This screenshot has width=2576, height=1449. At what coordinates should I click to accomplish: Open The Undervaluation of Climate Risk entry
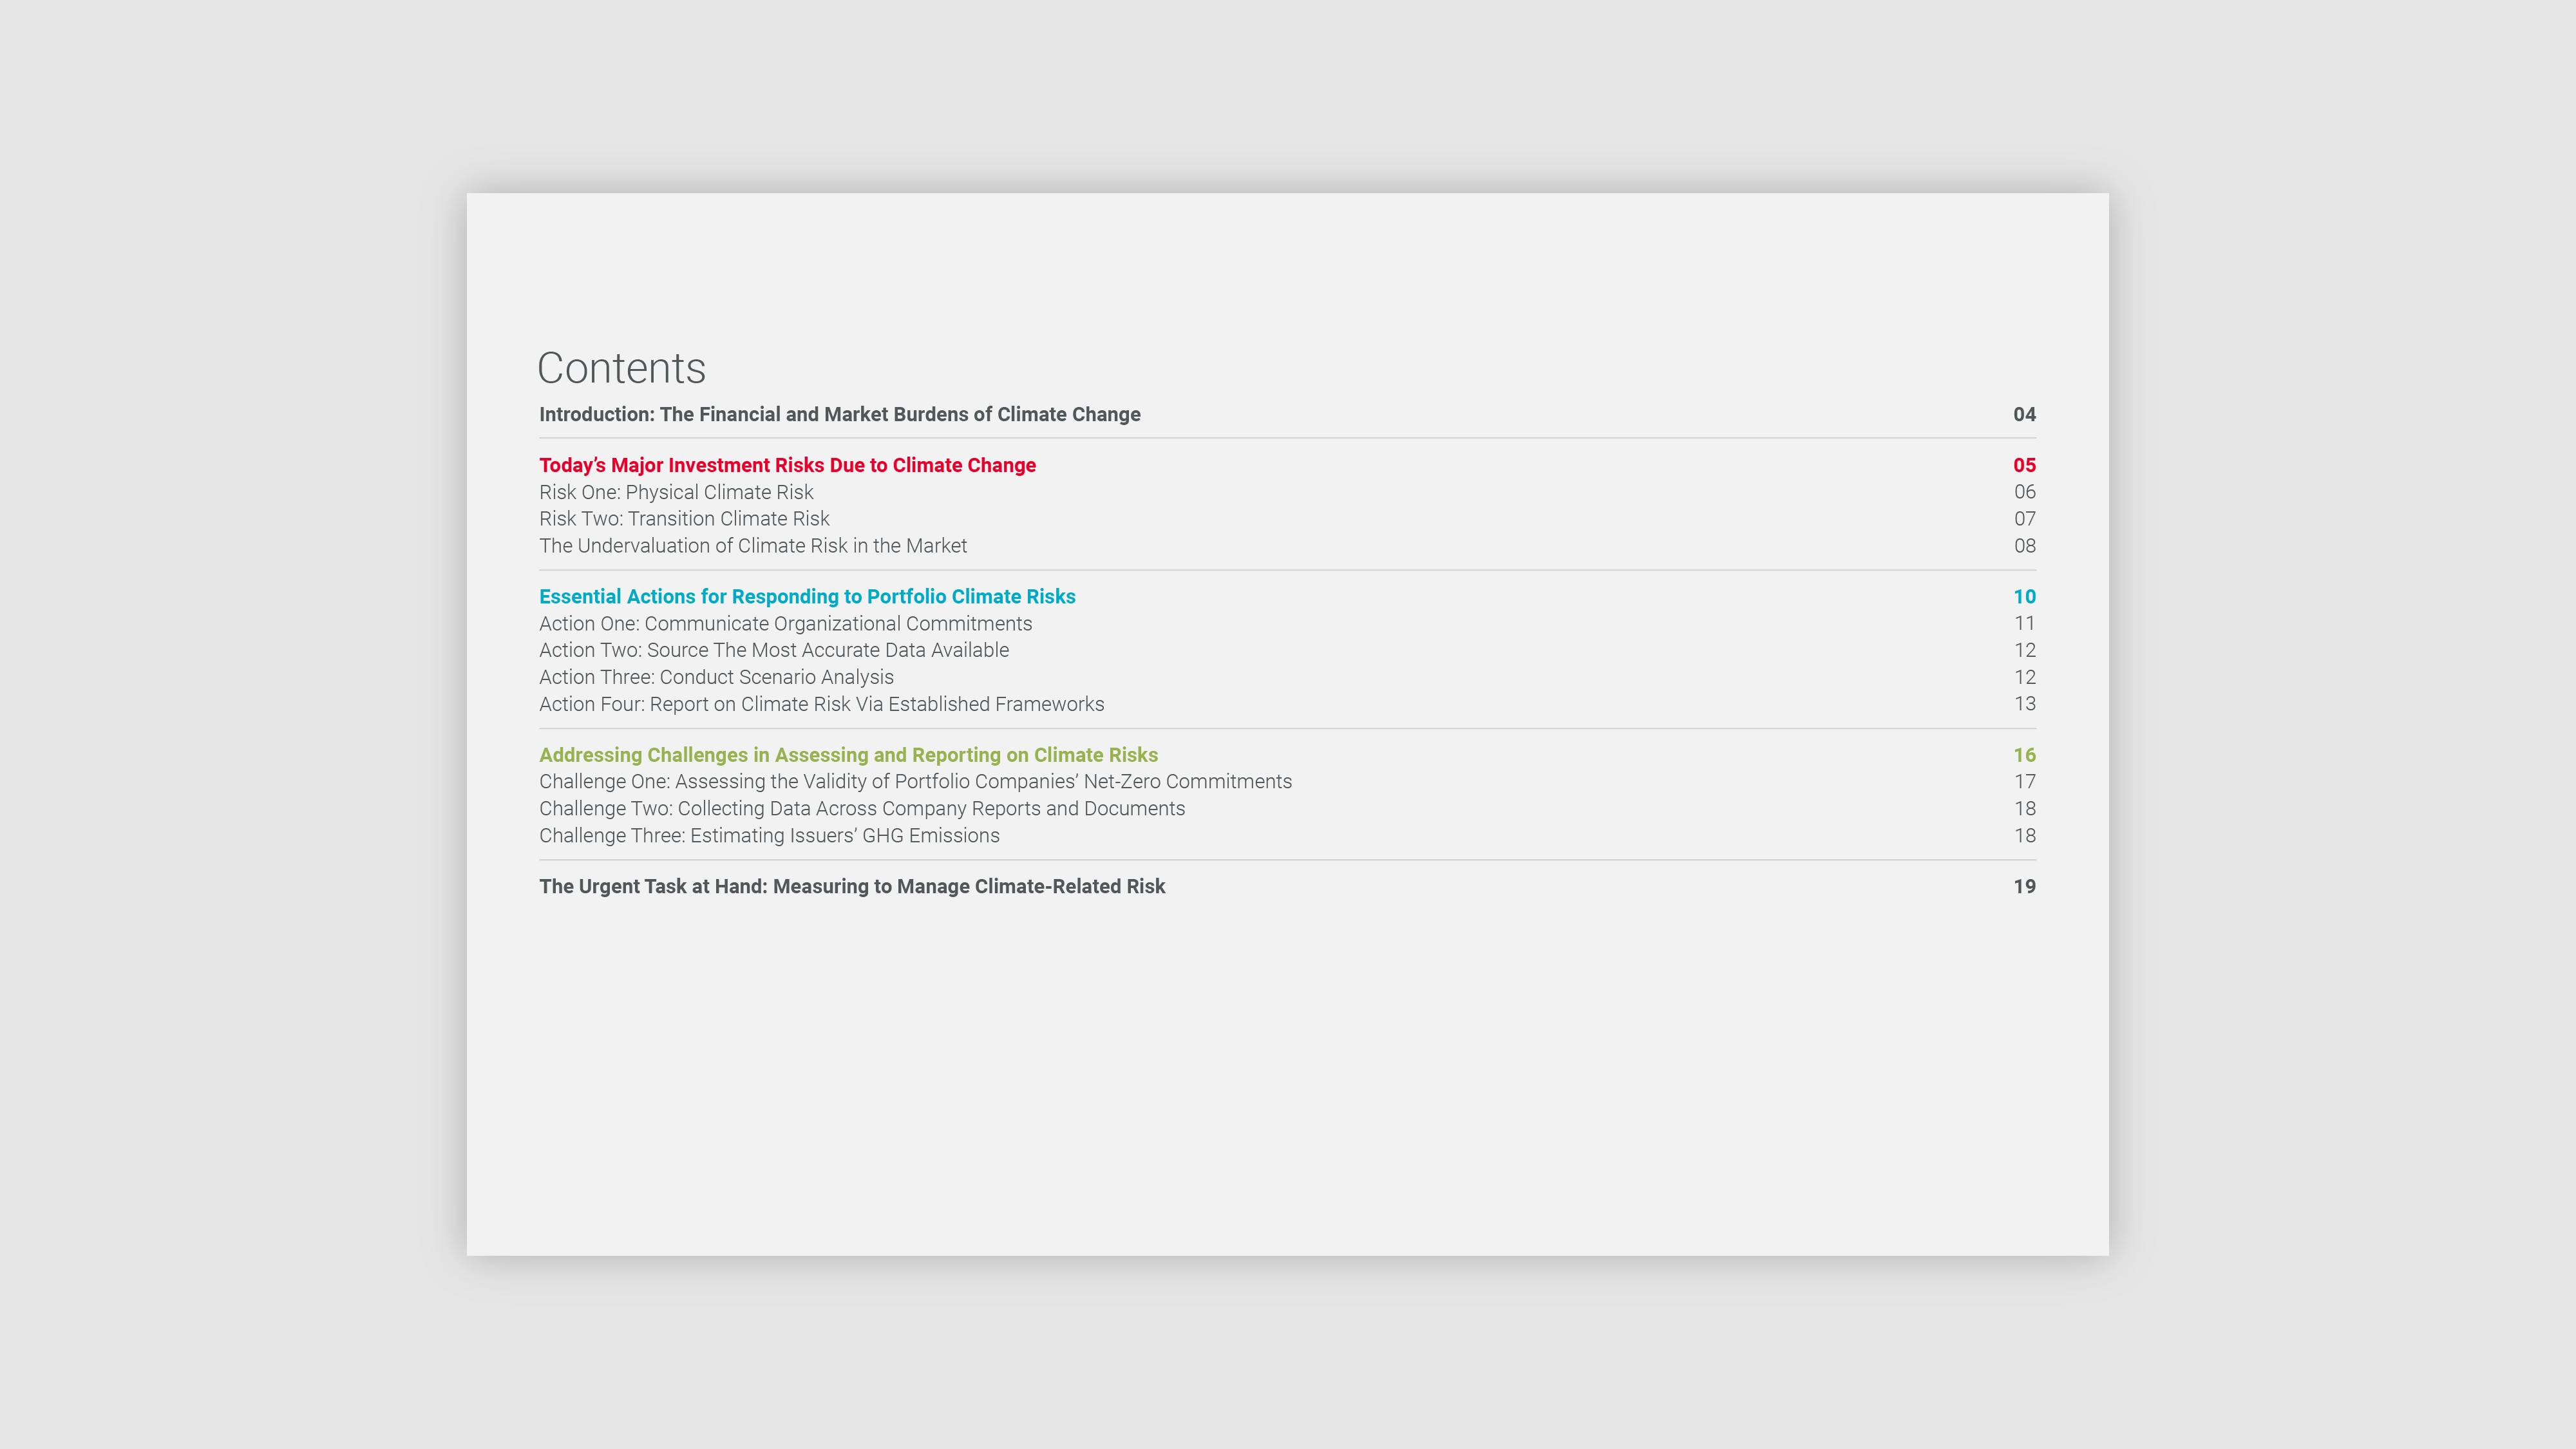click(x=753, y=546)
